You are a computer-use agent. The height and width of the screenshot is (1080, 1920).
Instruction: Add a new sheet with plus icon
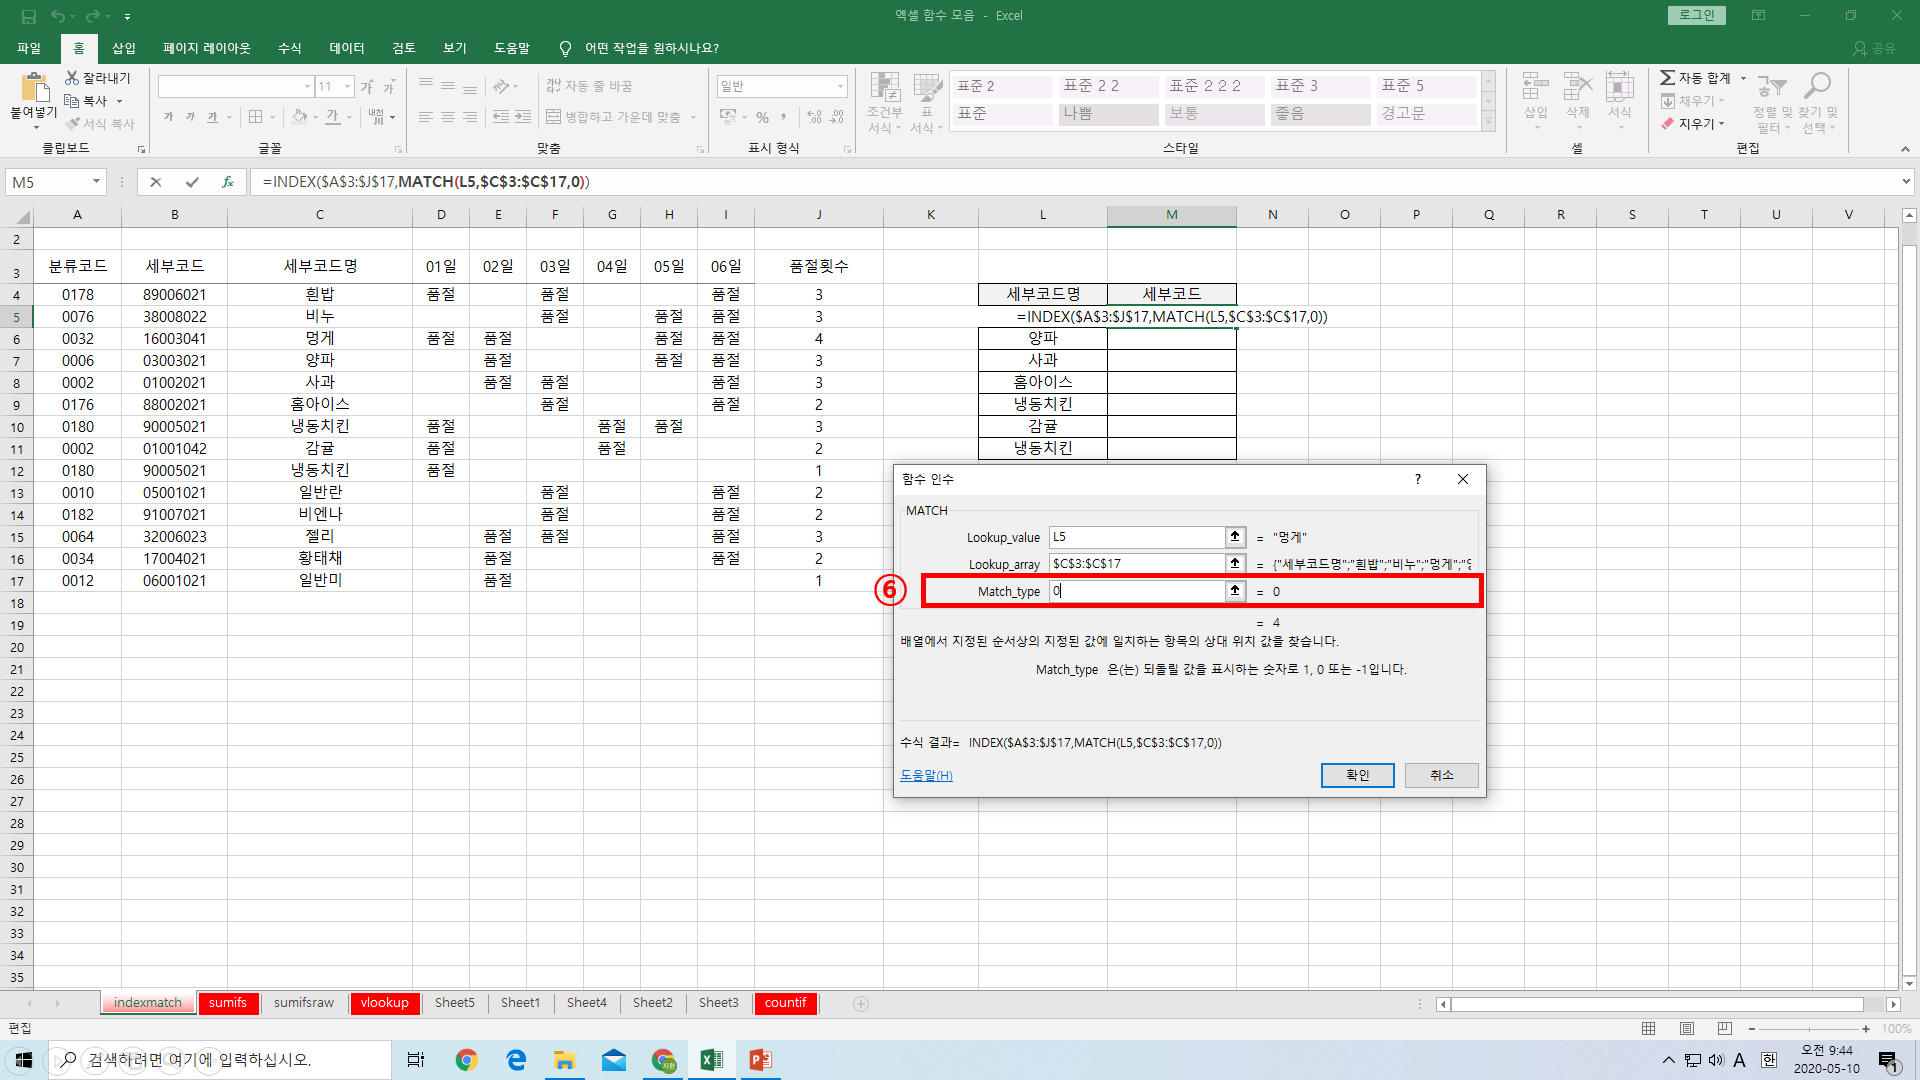pyautogui.click(x=861, y=1003)
